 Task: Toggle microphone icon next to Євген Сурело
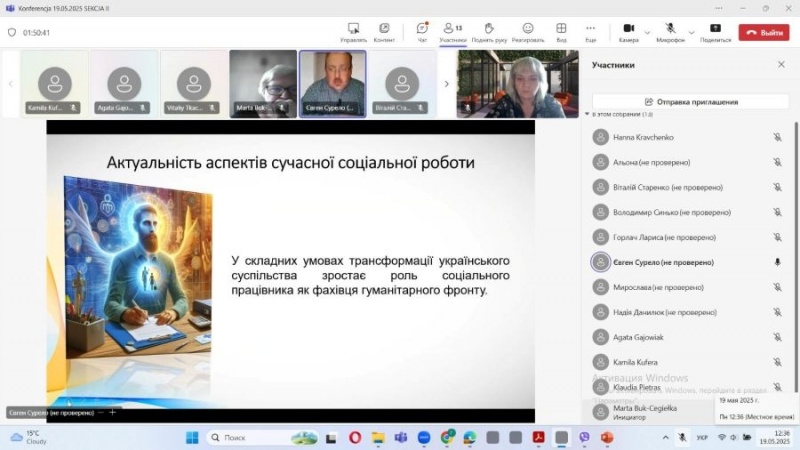click(x=777, y=262)
